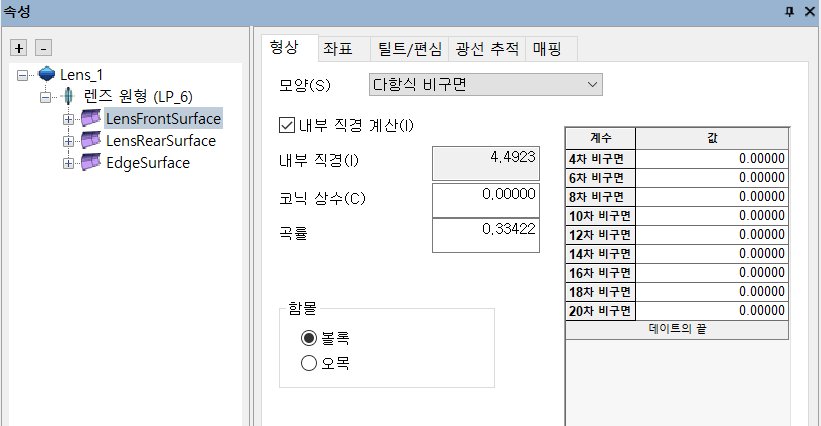The height and width of the screenshot is (426, 821).
Task: Click the 18차 비구면 row header
Action: point(601,292)
